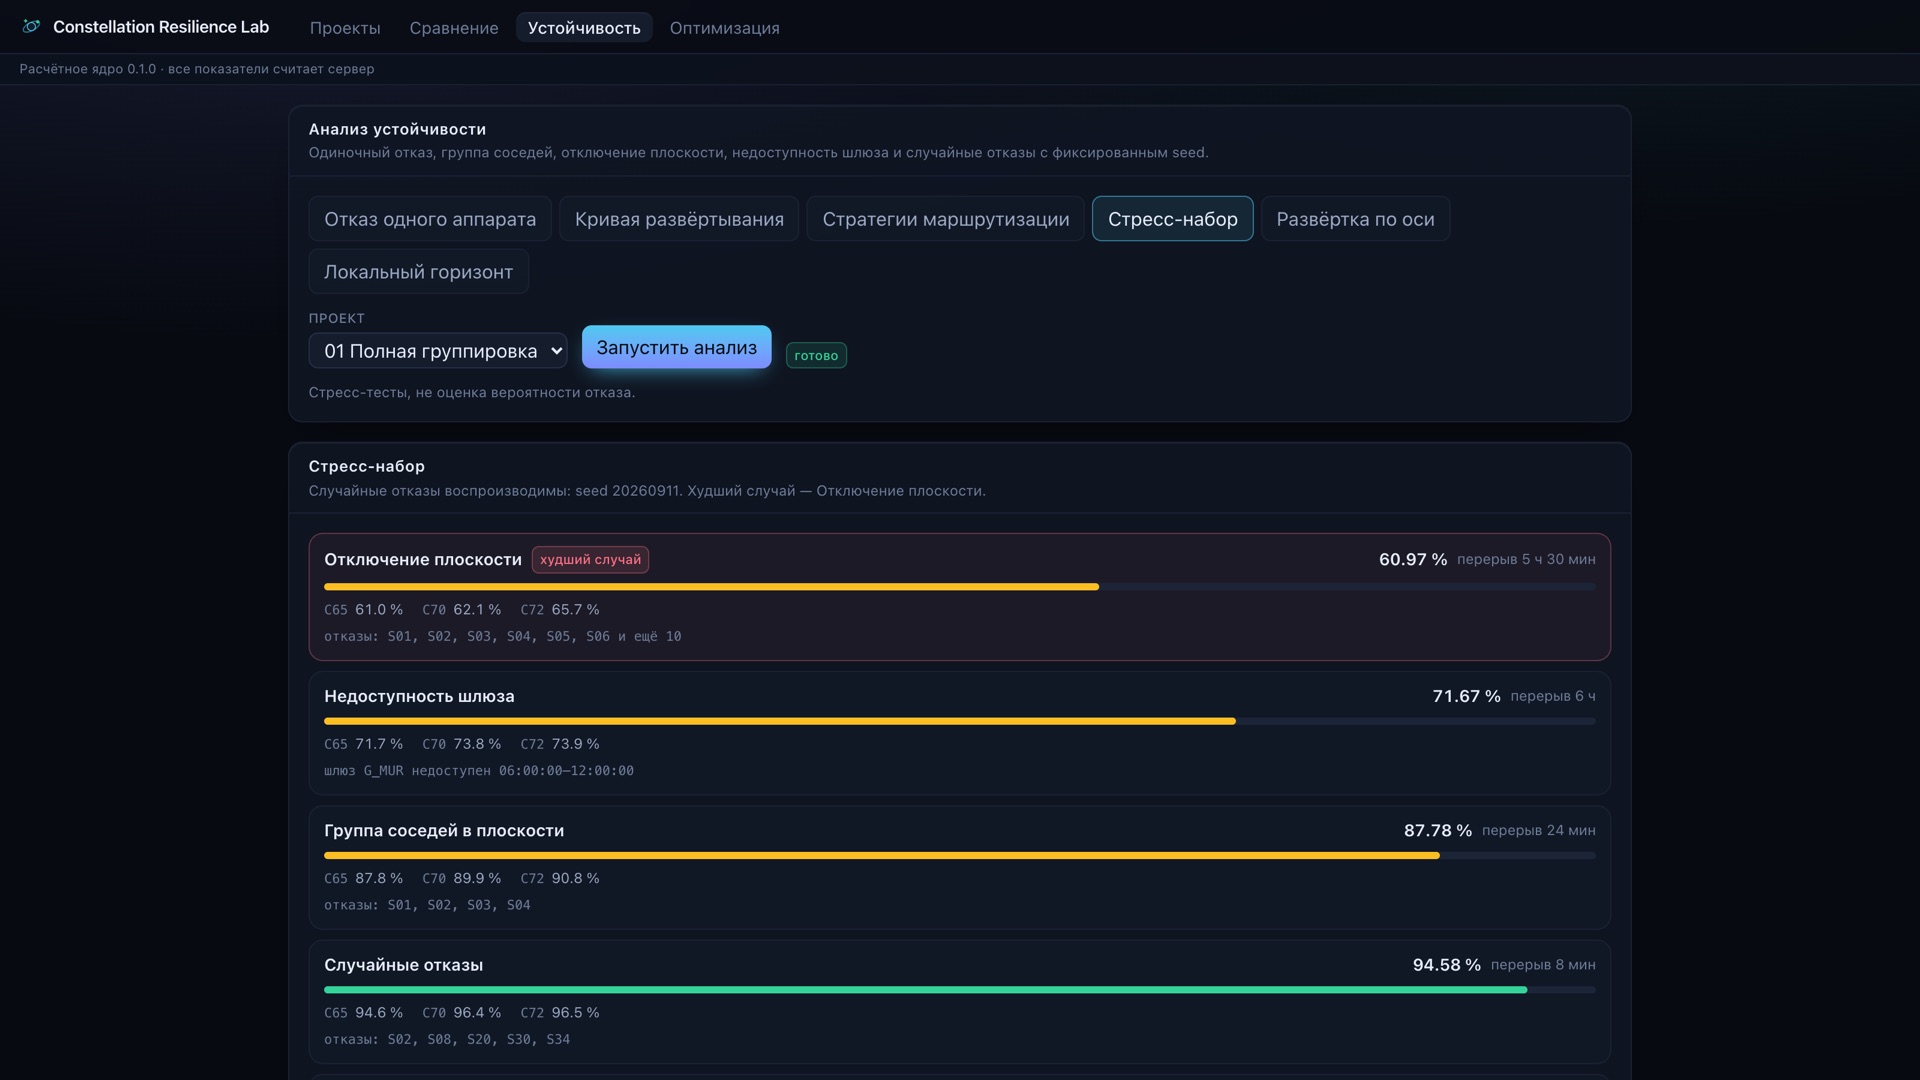Click the готово status badge
The width and height of the screenshot is (1920, 1080).
tap(816, 356)
